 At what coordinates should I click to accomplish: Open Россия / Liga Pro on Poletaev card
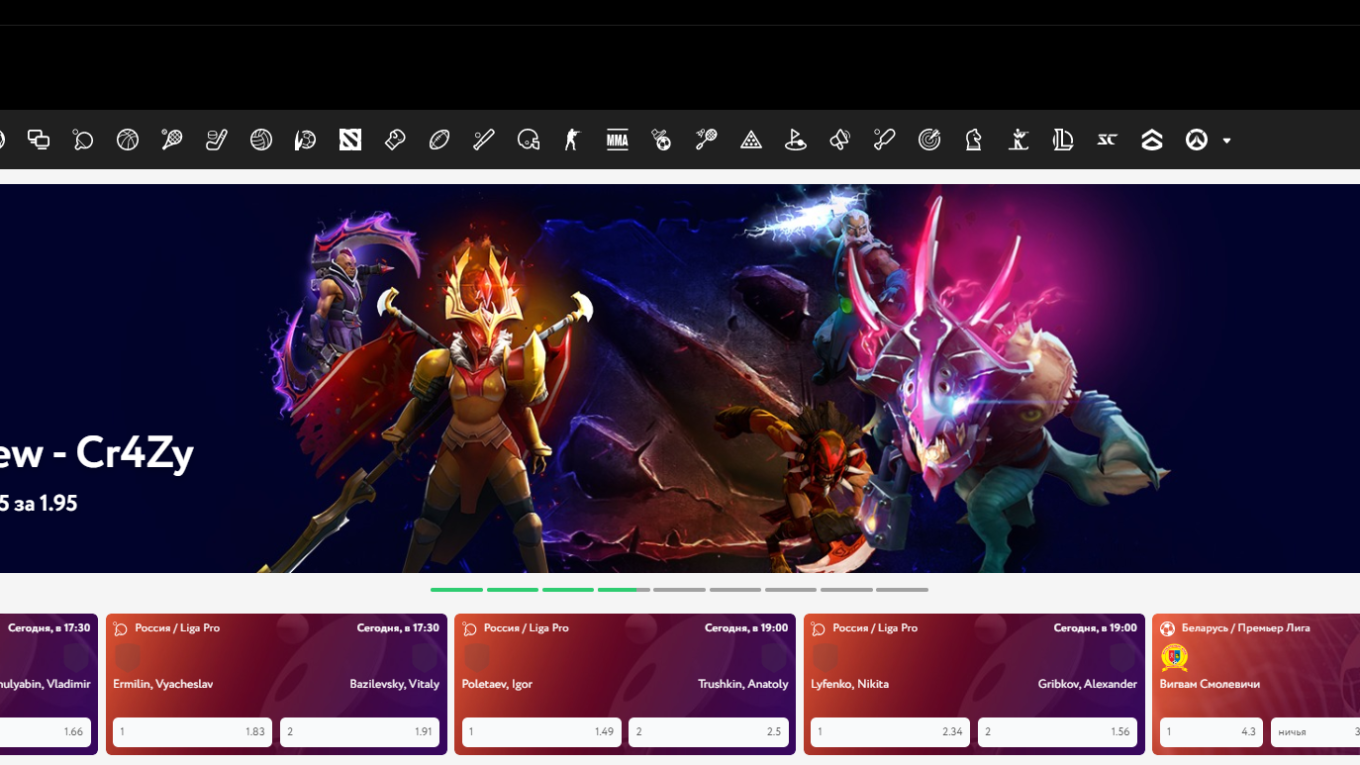click(x=526, y=628)
